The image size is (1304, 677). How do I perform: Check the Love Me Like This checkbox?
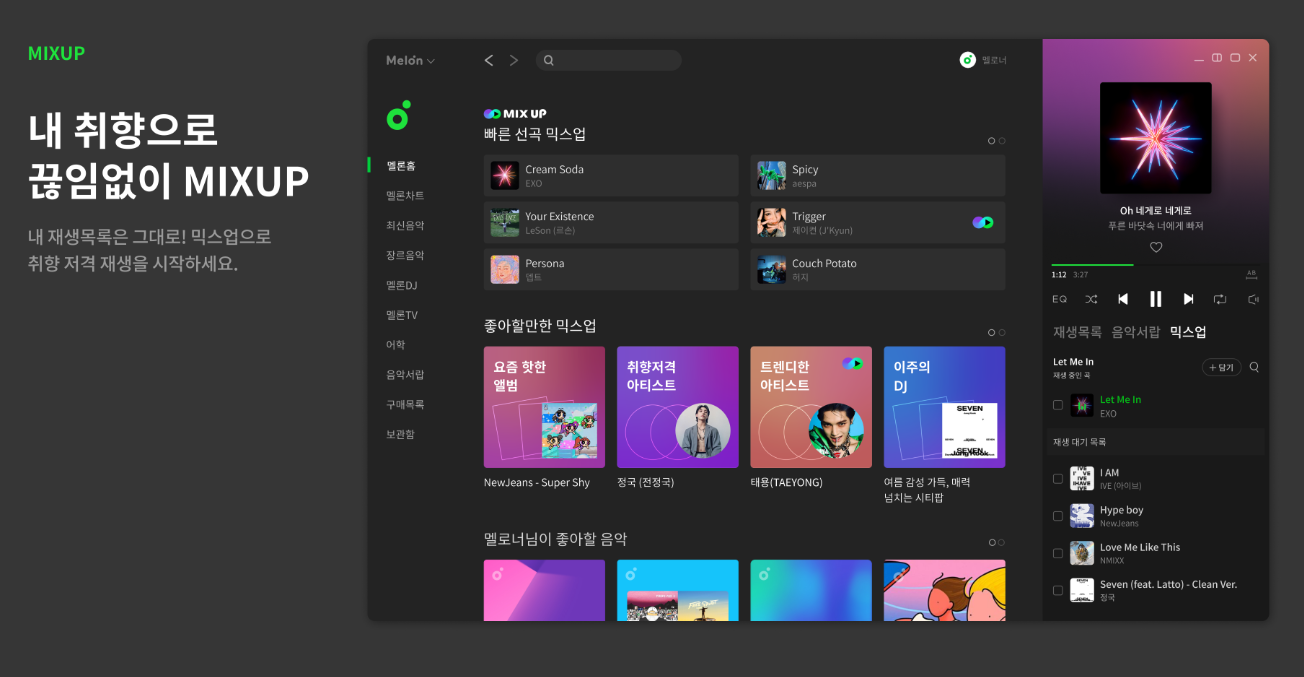(x=1058, y=553)
